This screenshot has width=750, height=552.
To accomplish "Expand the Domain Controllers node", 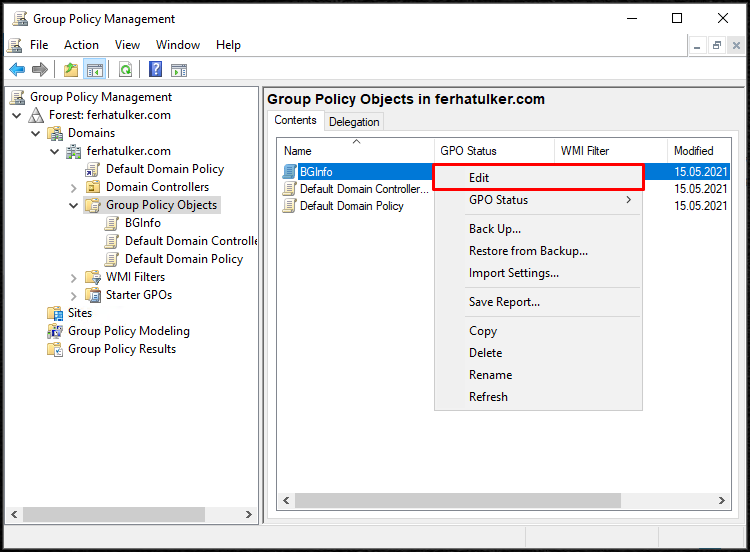I will 73,188.
